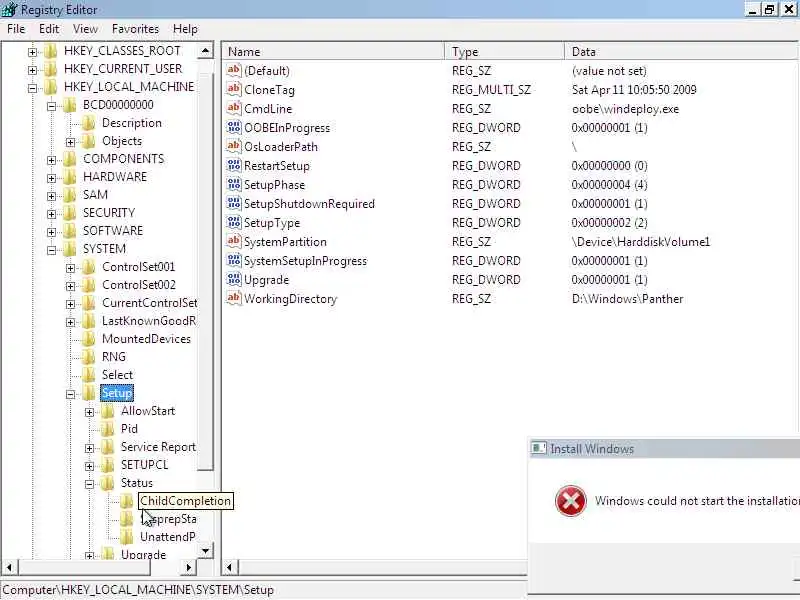Collapse the SYSTEM key node
Screen dimensions: 800x600
pos(52,250)
